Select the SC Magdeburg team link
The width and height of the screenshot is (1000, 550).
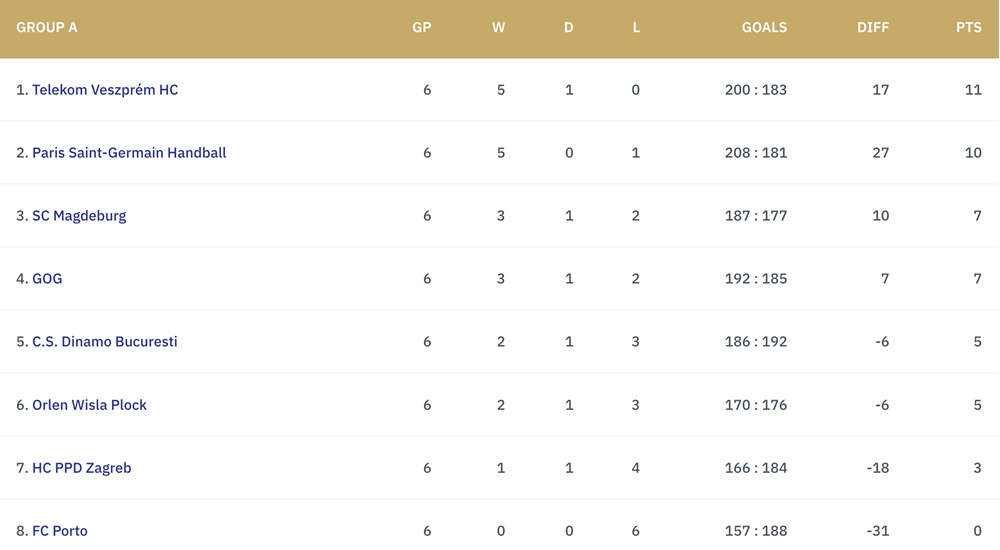79,216
